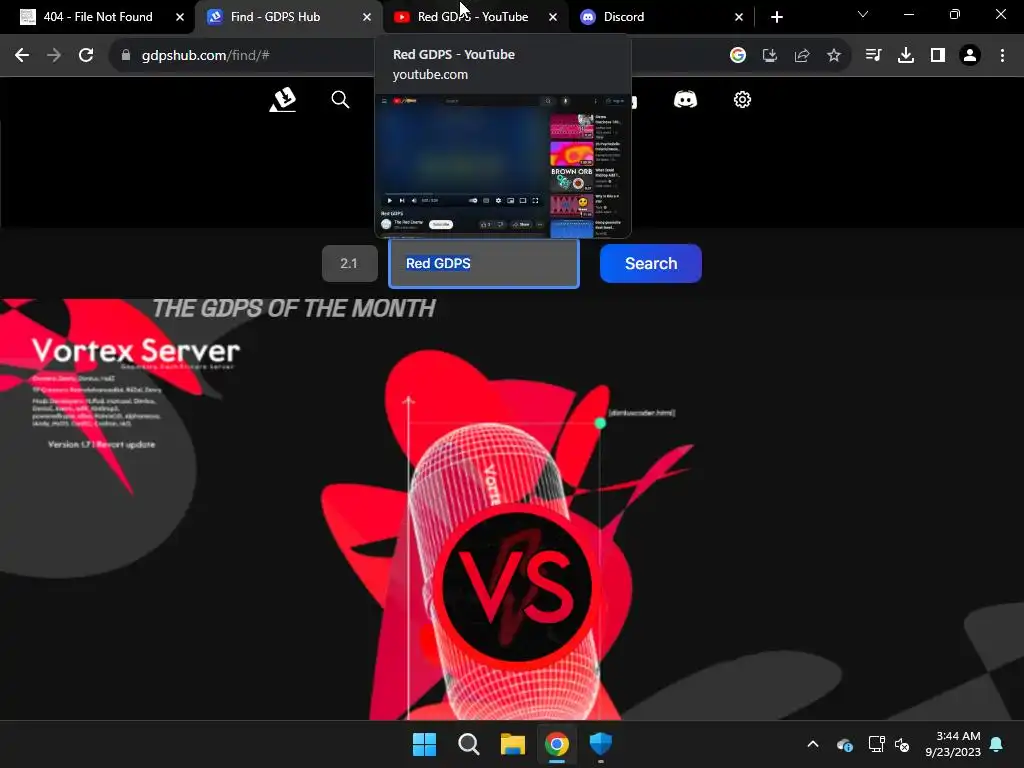Bookmark this tab with the star

834,56
